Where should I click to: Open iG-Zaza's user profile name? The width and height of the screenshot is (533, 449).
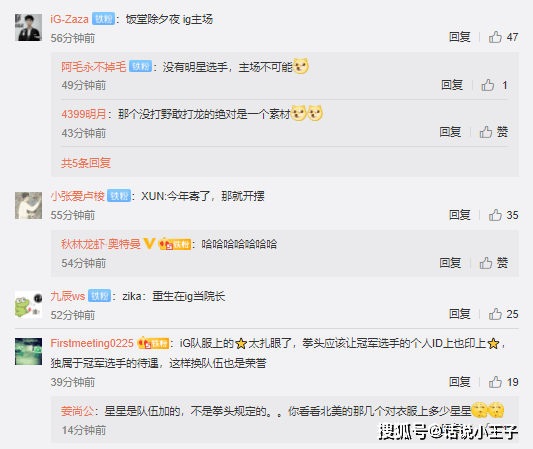click(69, 19)
